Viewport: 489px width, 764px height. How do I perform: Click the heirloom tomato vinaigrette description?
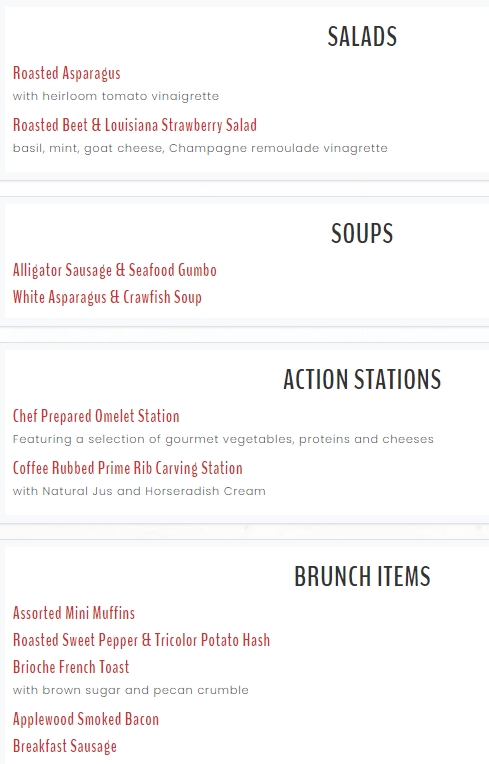point(116,96)
